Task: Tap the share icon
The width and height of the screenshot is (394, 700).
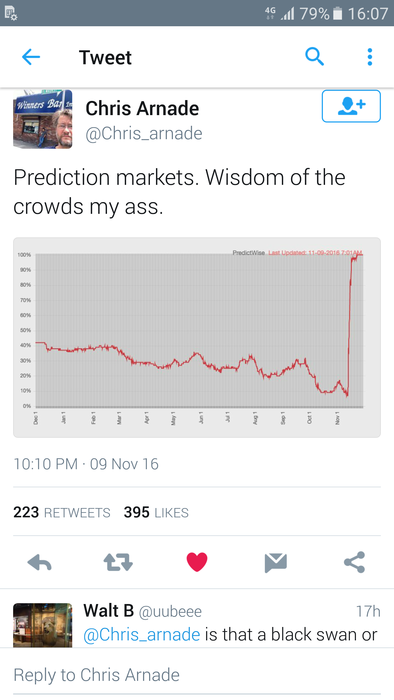Action: coord(355,562)
